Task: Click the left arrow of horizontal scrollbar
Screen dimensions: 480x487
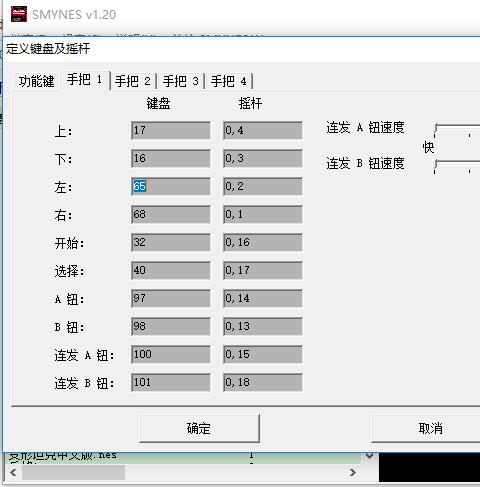Action: pyautogui.click(x=13, y=472)
